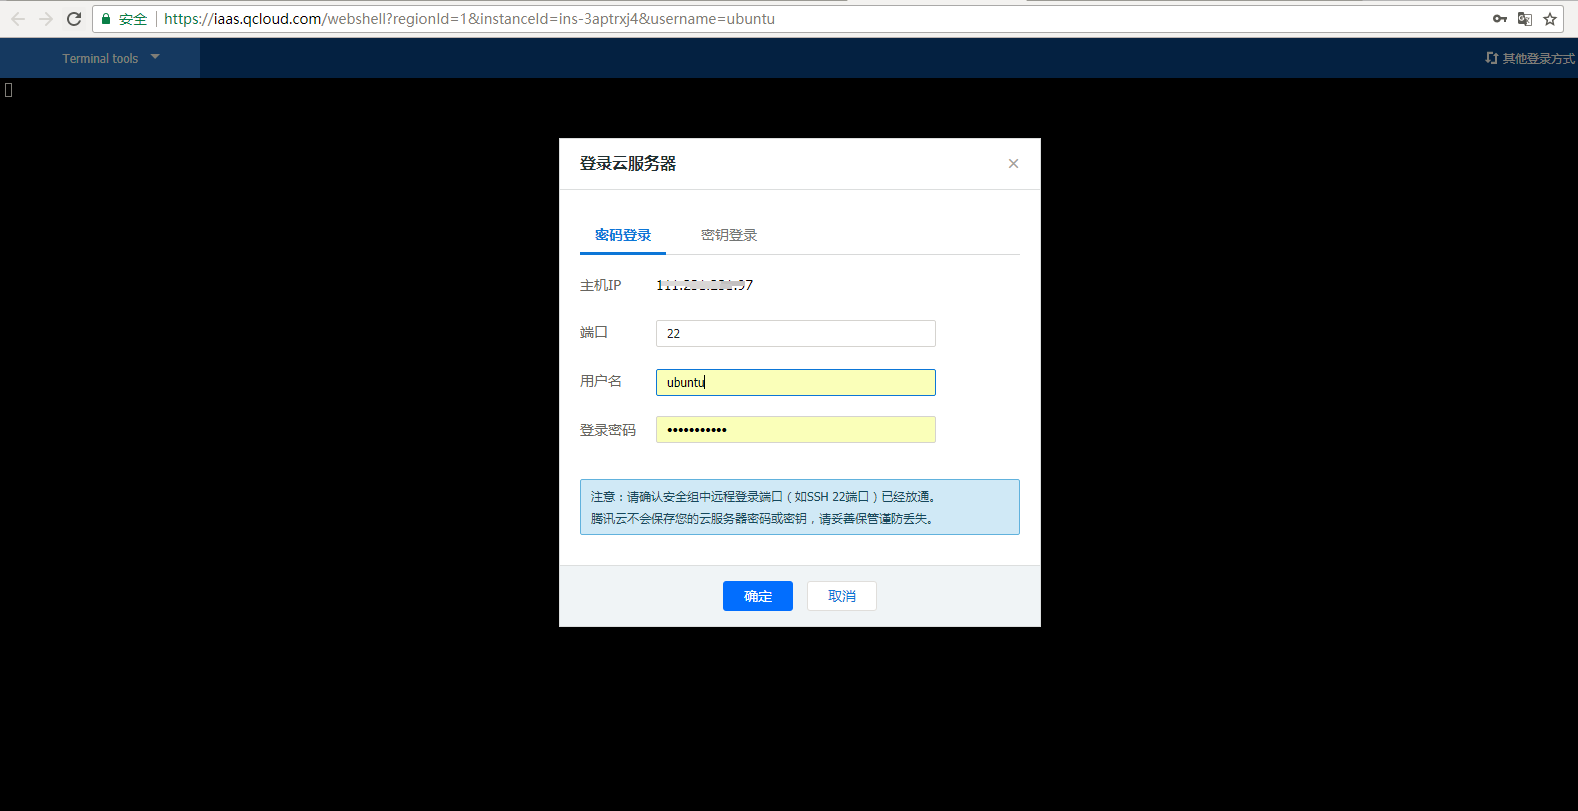The width and height of the screenshot is (1578, 811).
Task: Open the translate page icon
Action: pyautogui.click(x=1525, y=19)
